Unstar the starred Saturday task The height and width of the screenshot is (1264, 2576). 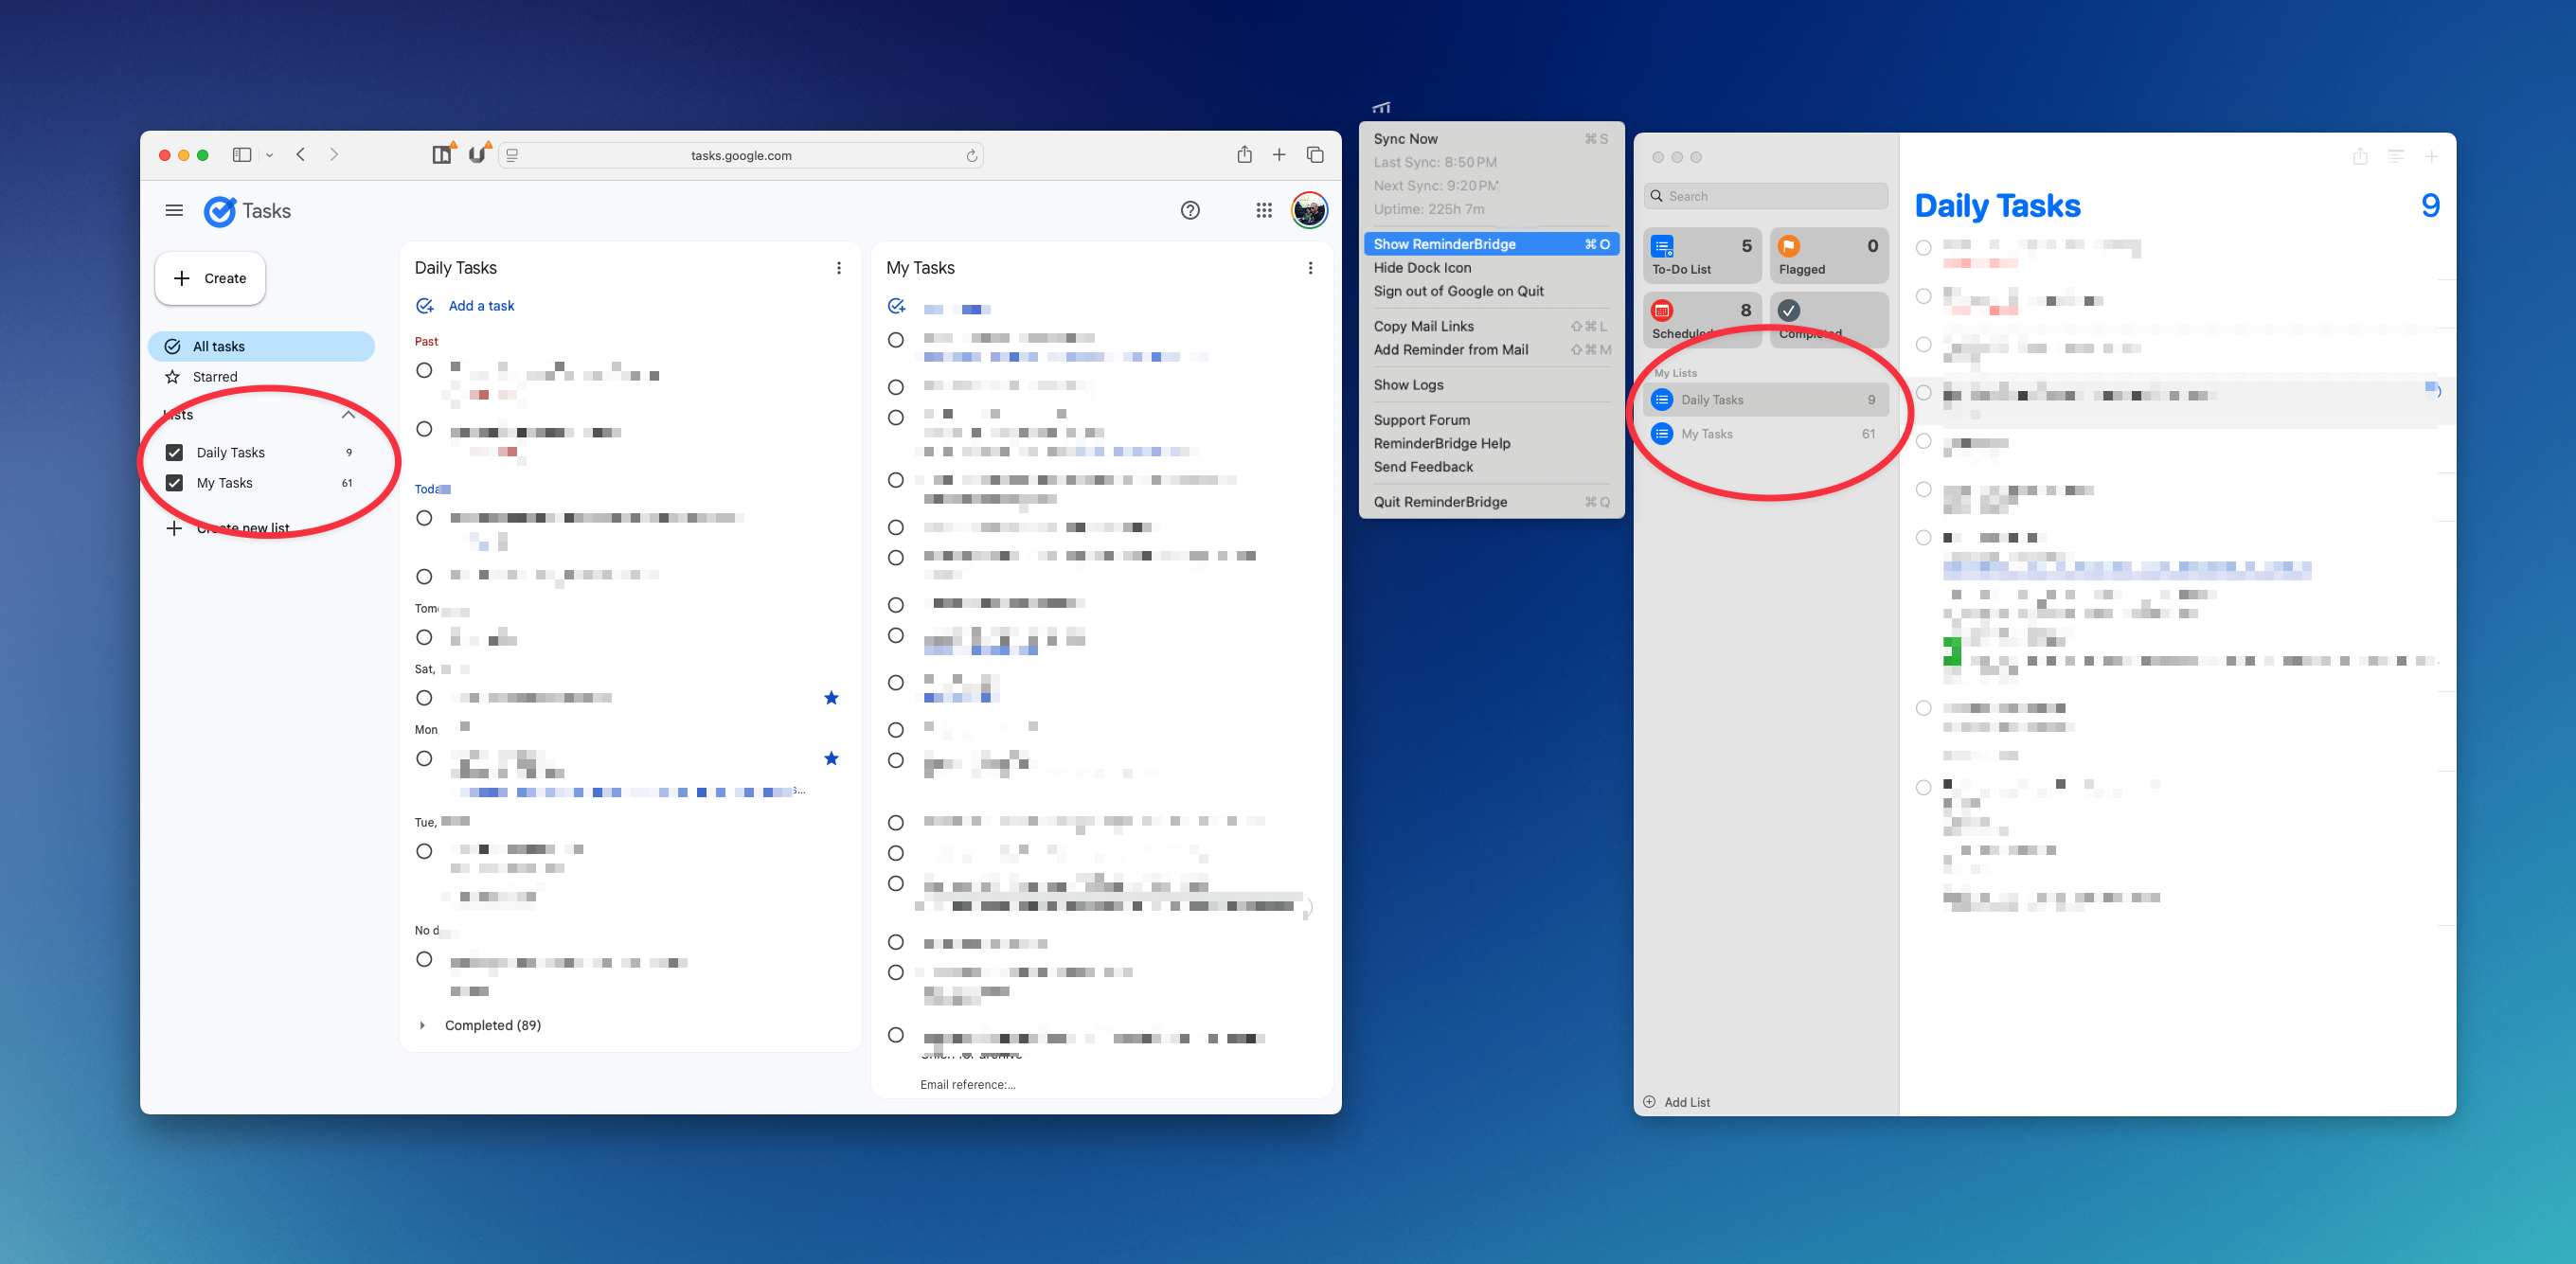(831, 697)
